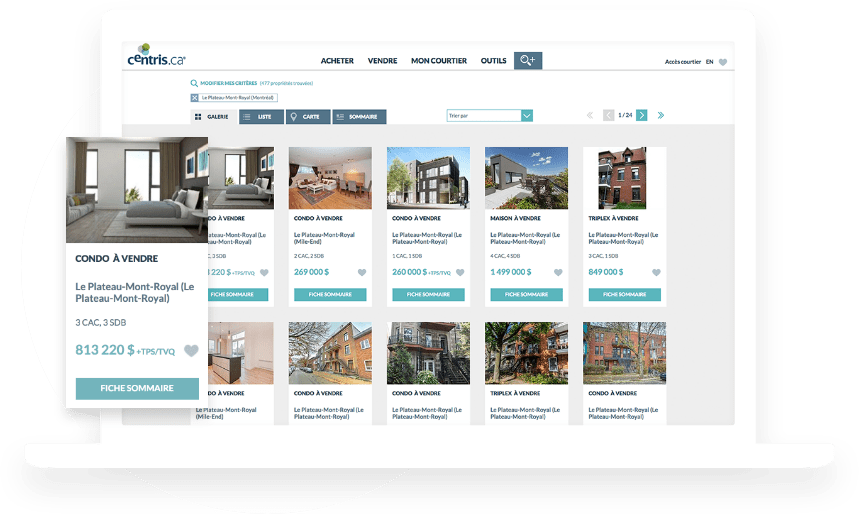Favorite the 269 000 $ condo listing
Image resolution: width=859 pixels, height=514 pixels.
362,272
